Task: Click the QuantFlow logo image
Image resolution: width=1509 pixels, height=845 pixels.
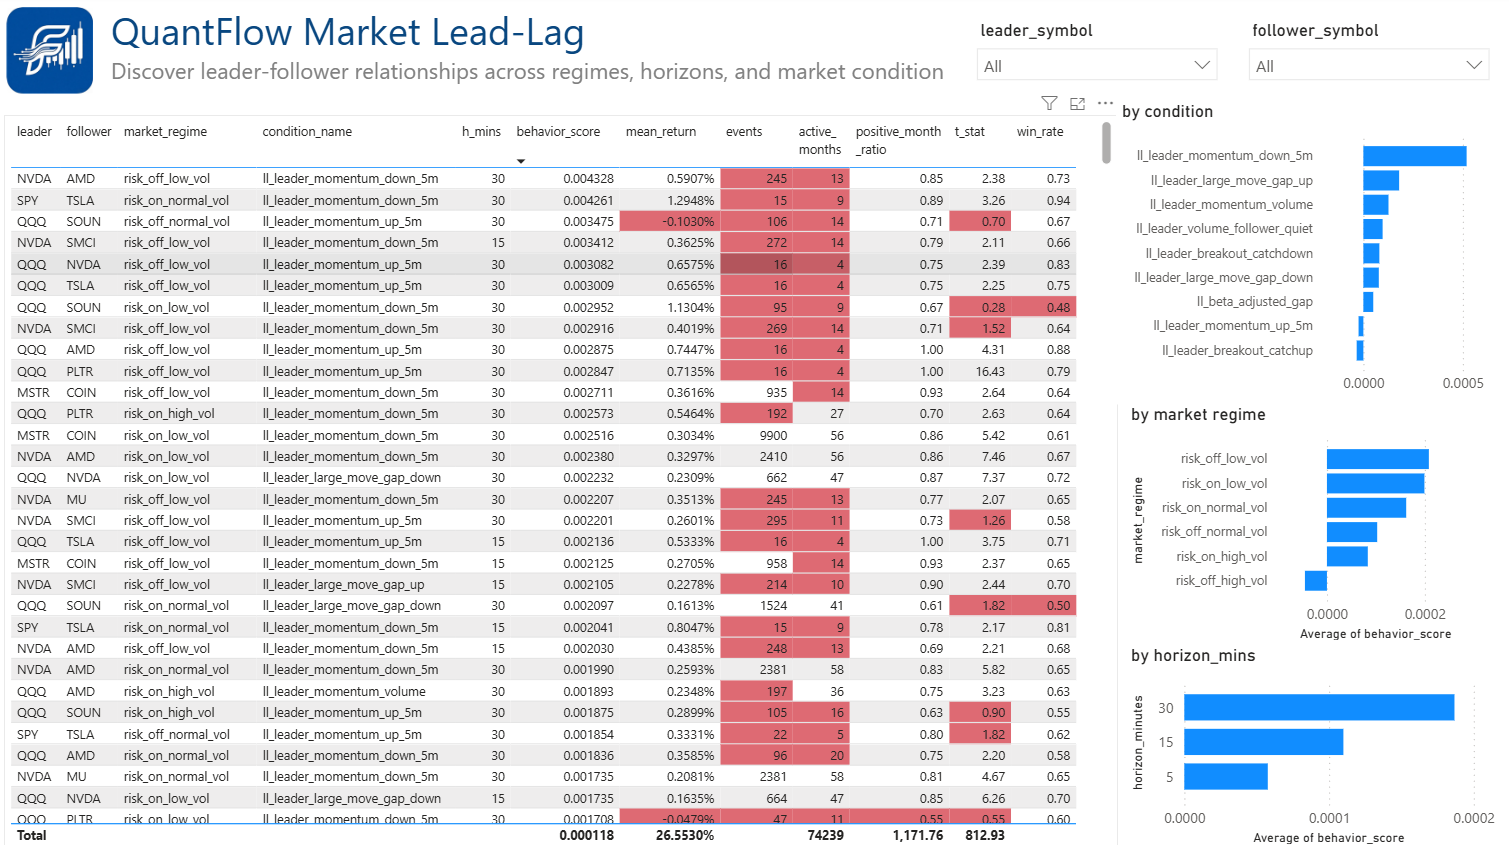Action: pyautogui.click(x=50, y=50)
